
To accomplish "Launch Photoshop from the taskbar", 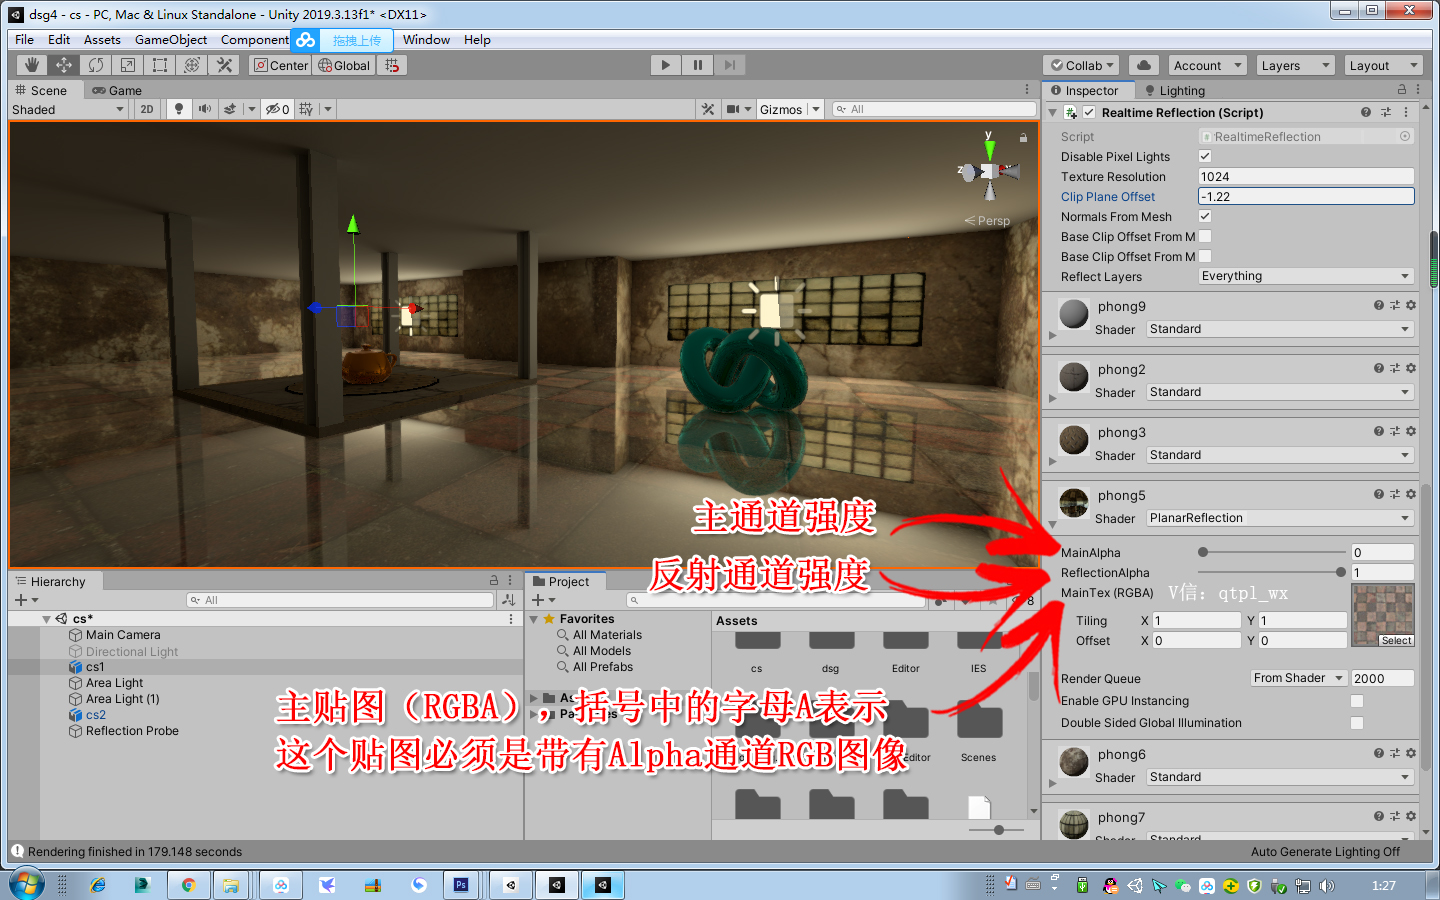I will tap(461, 884).
